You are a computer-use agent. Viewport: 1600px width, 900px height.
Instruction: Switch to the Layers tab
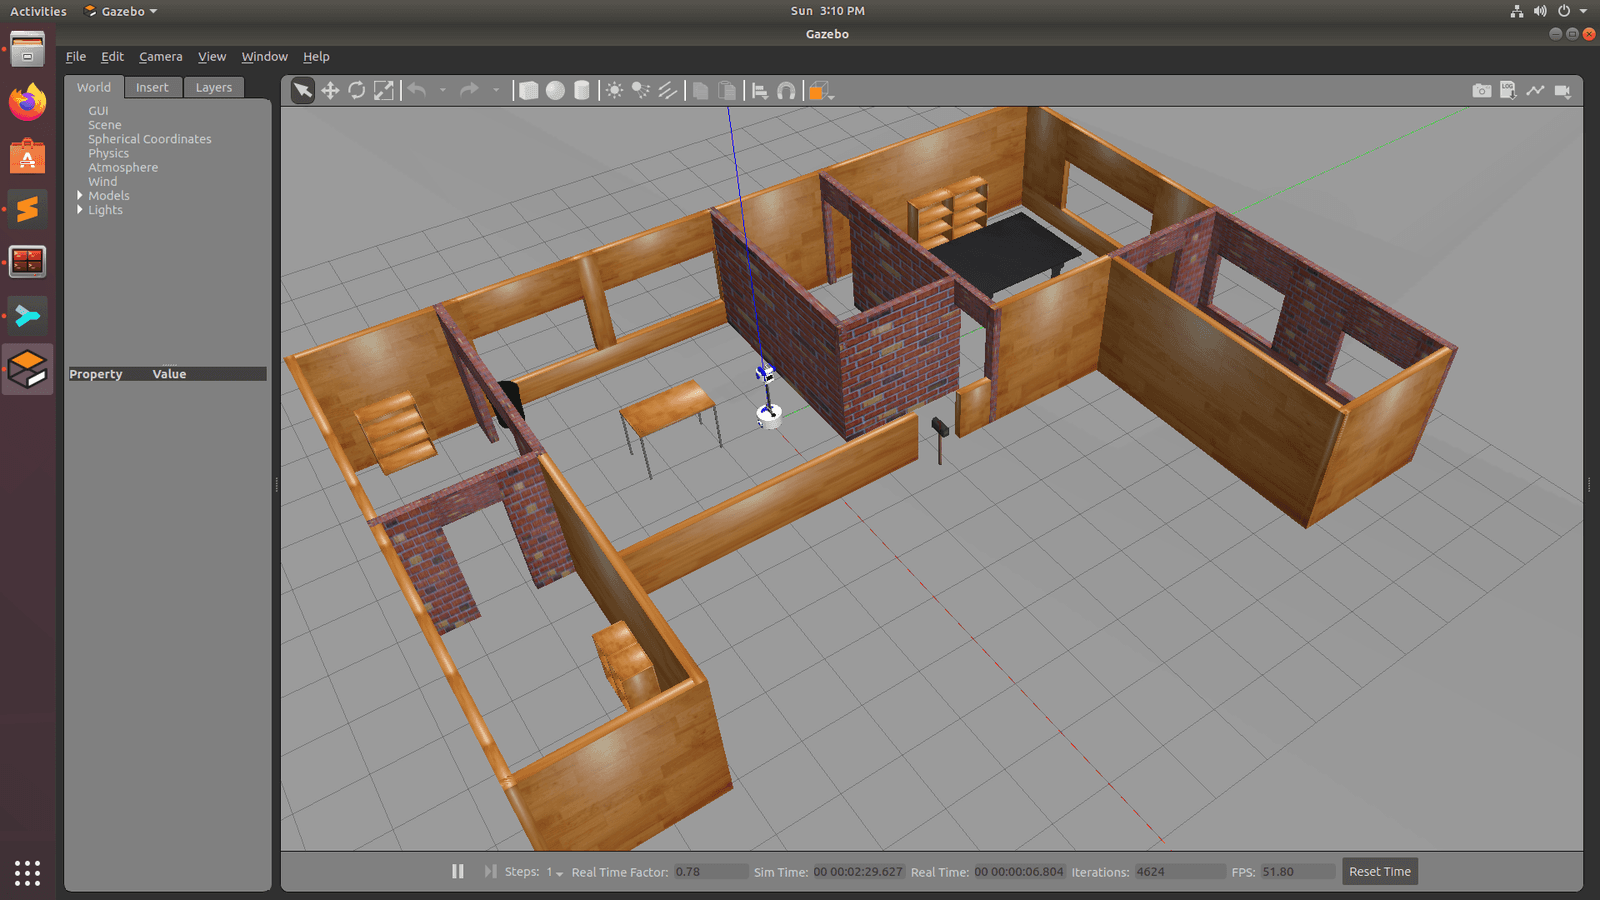click(214, 87)
